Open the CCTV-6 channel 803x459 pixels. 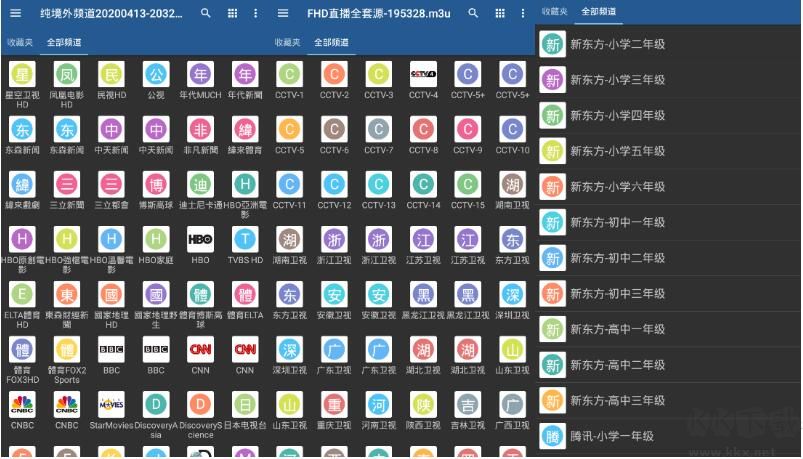click(334, 135)
